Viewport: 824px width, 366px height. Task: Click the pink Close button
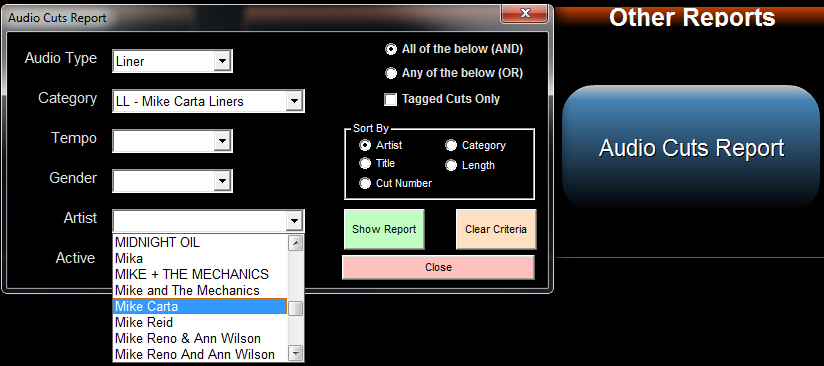point(438,267)
